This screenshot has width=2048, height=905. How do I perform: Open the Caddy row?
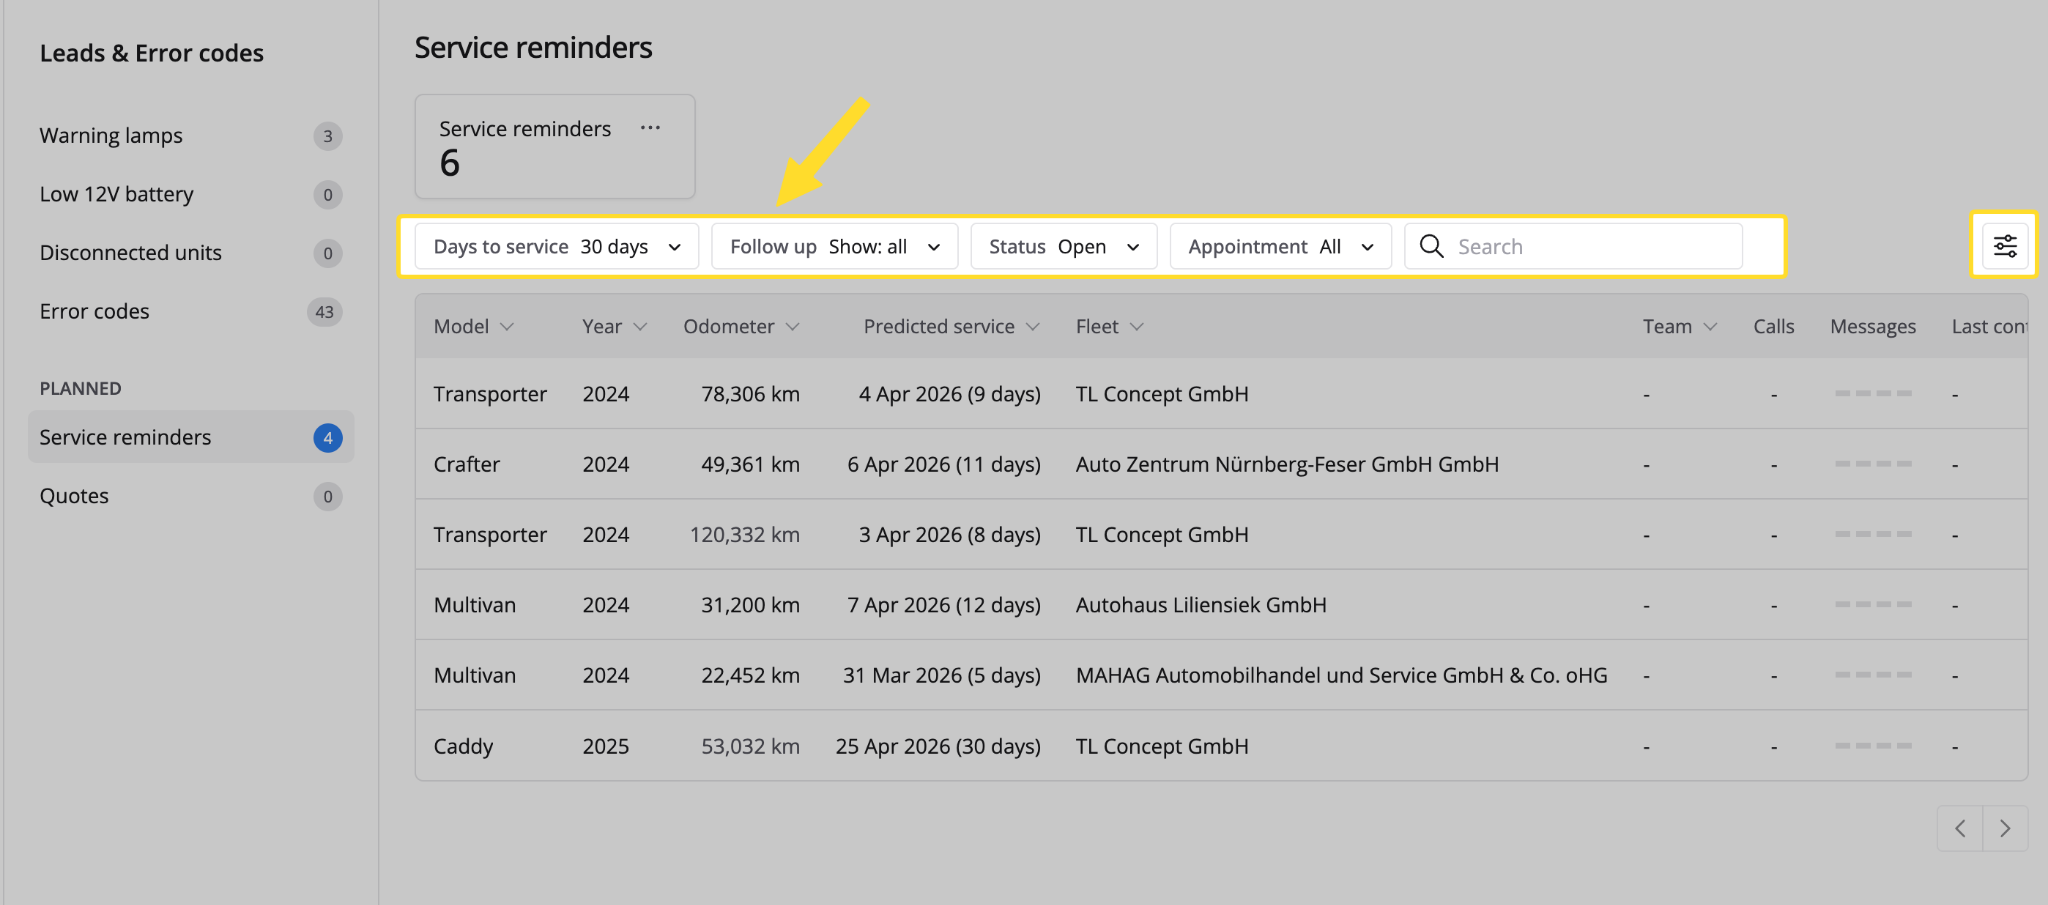click(1221, 746)
